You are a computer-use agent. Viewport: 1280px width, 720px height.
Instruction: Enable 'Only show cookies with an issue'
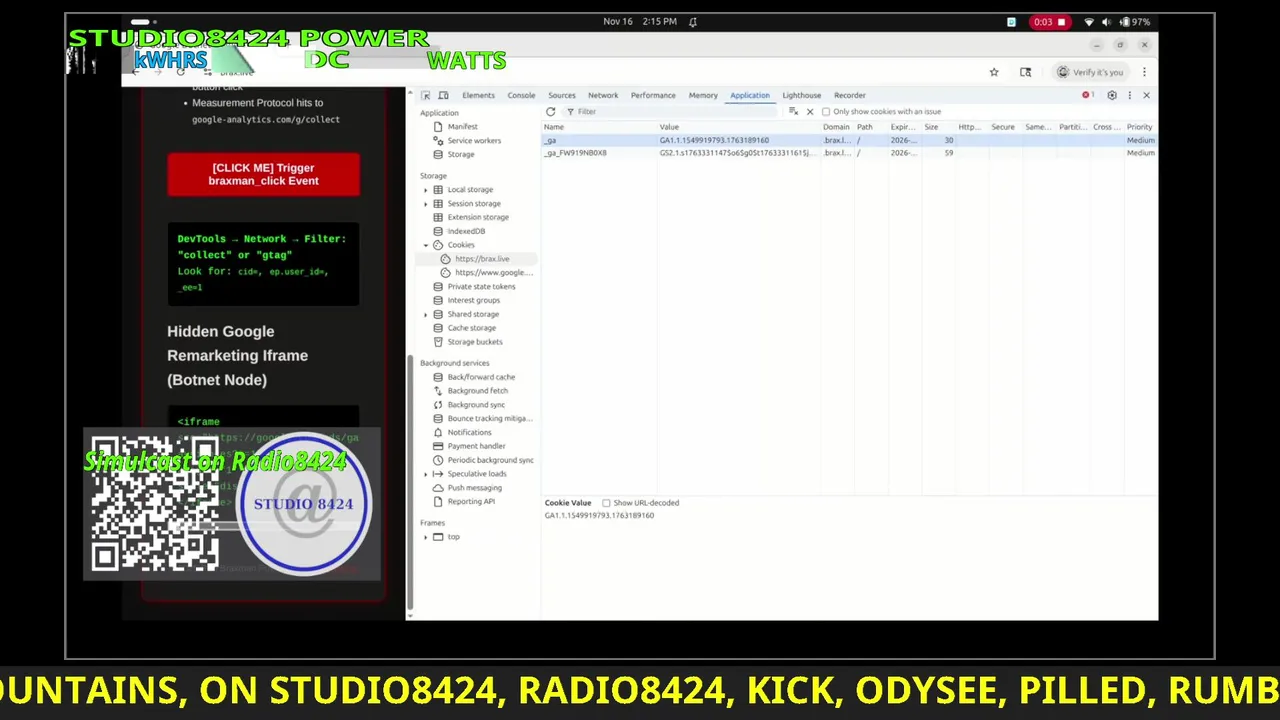(x=826, y=112)
